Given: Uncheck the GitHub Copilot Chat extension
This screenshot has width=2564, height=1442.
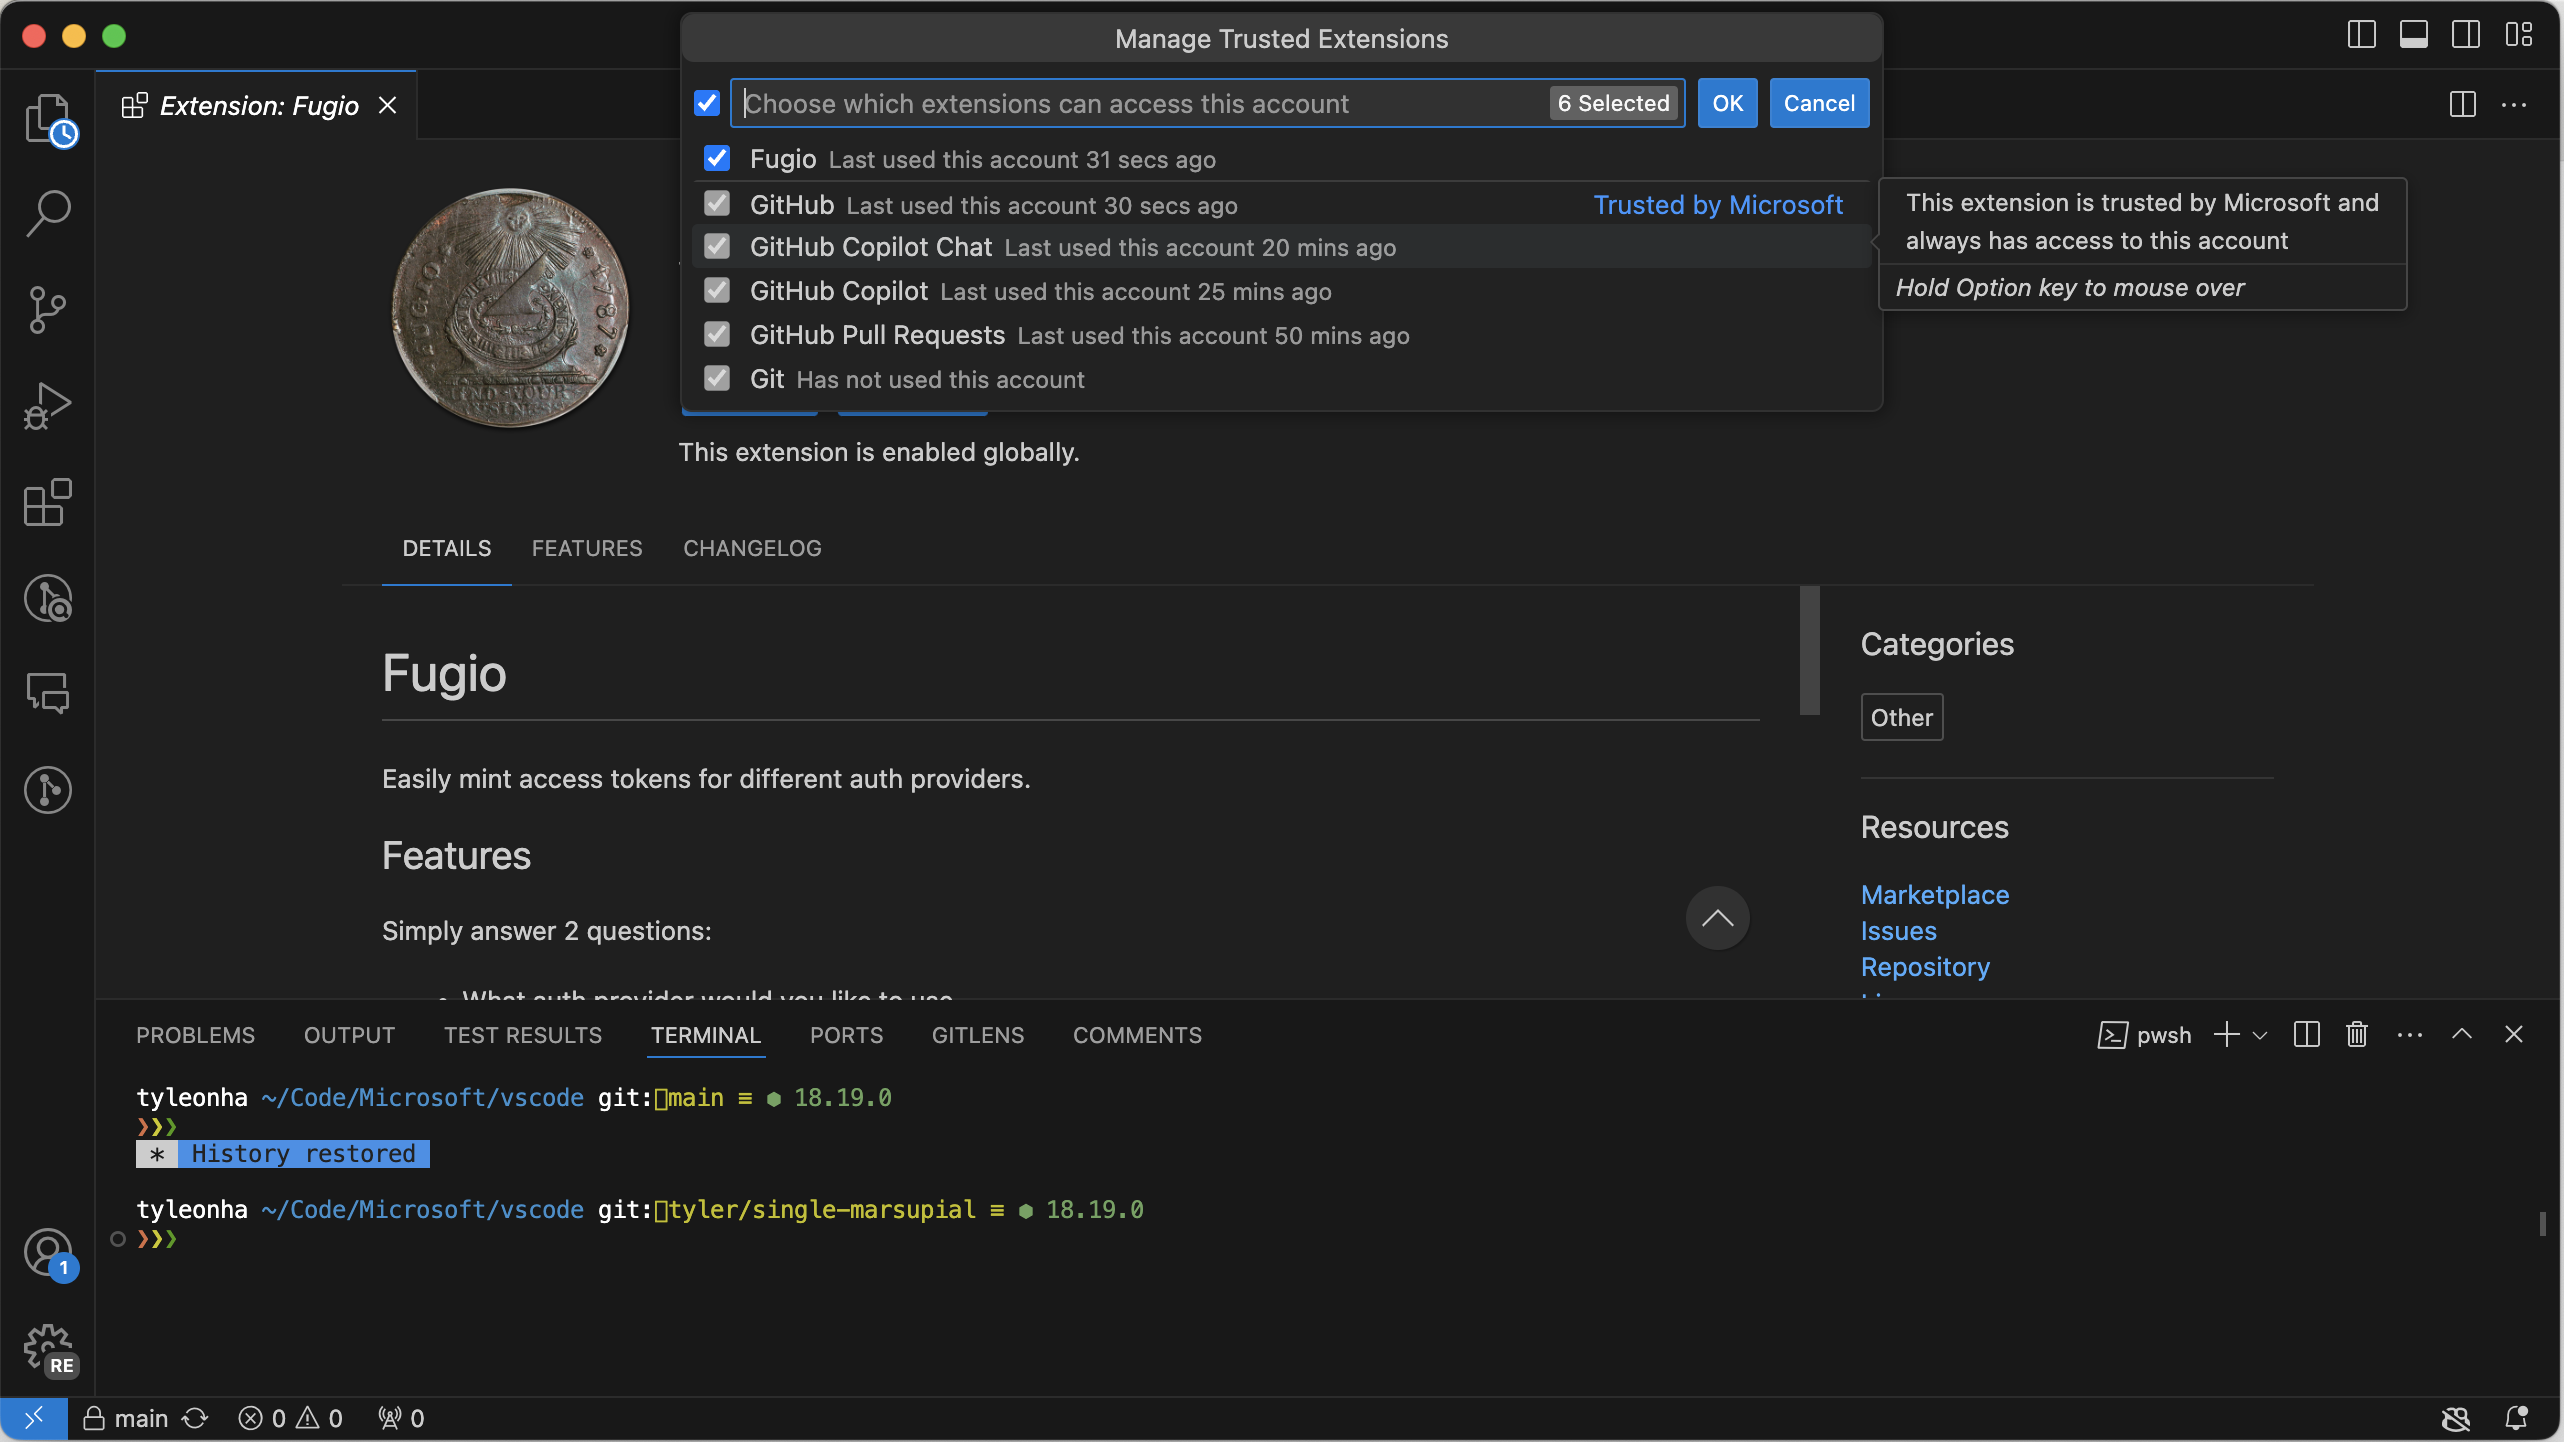Looking at the screenshot, I should (x=717, y=247).
